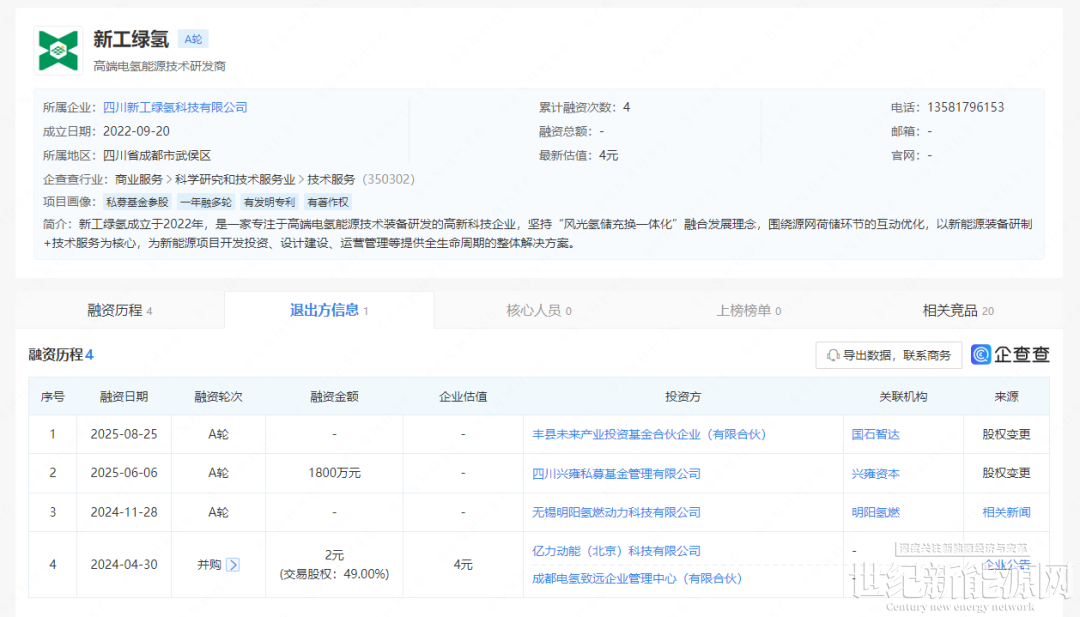The image size is (1080, 617).
Task: Open investor 丰县未来产业投资基金合伙企业 link
Action: pos(648,435)
